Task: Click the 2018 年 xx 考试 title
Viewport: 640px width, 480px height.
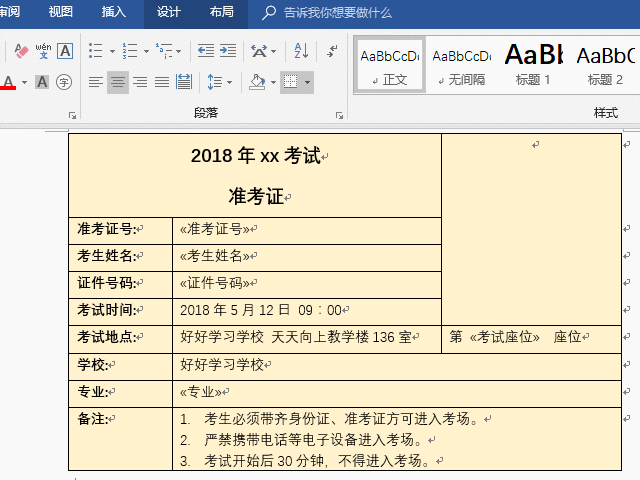Action: 256,156
